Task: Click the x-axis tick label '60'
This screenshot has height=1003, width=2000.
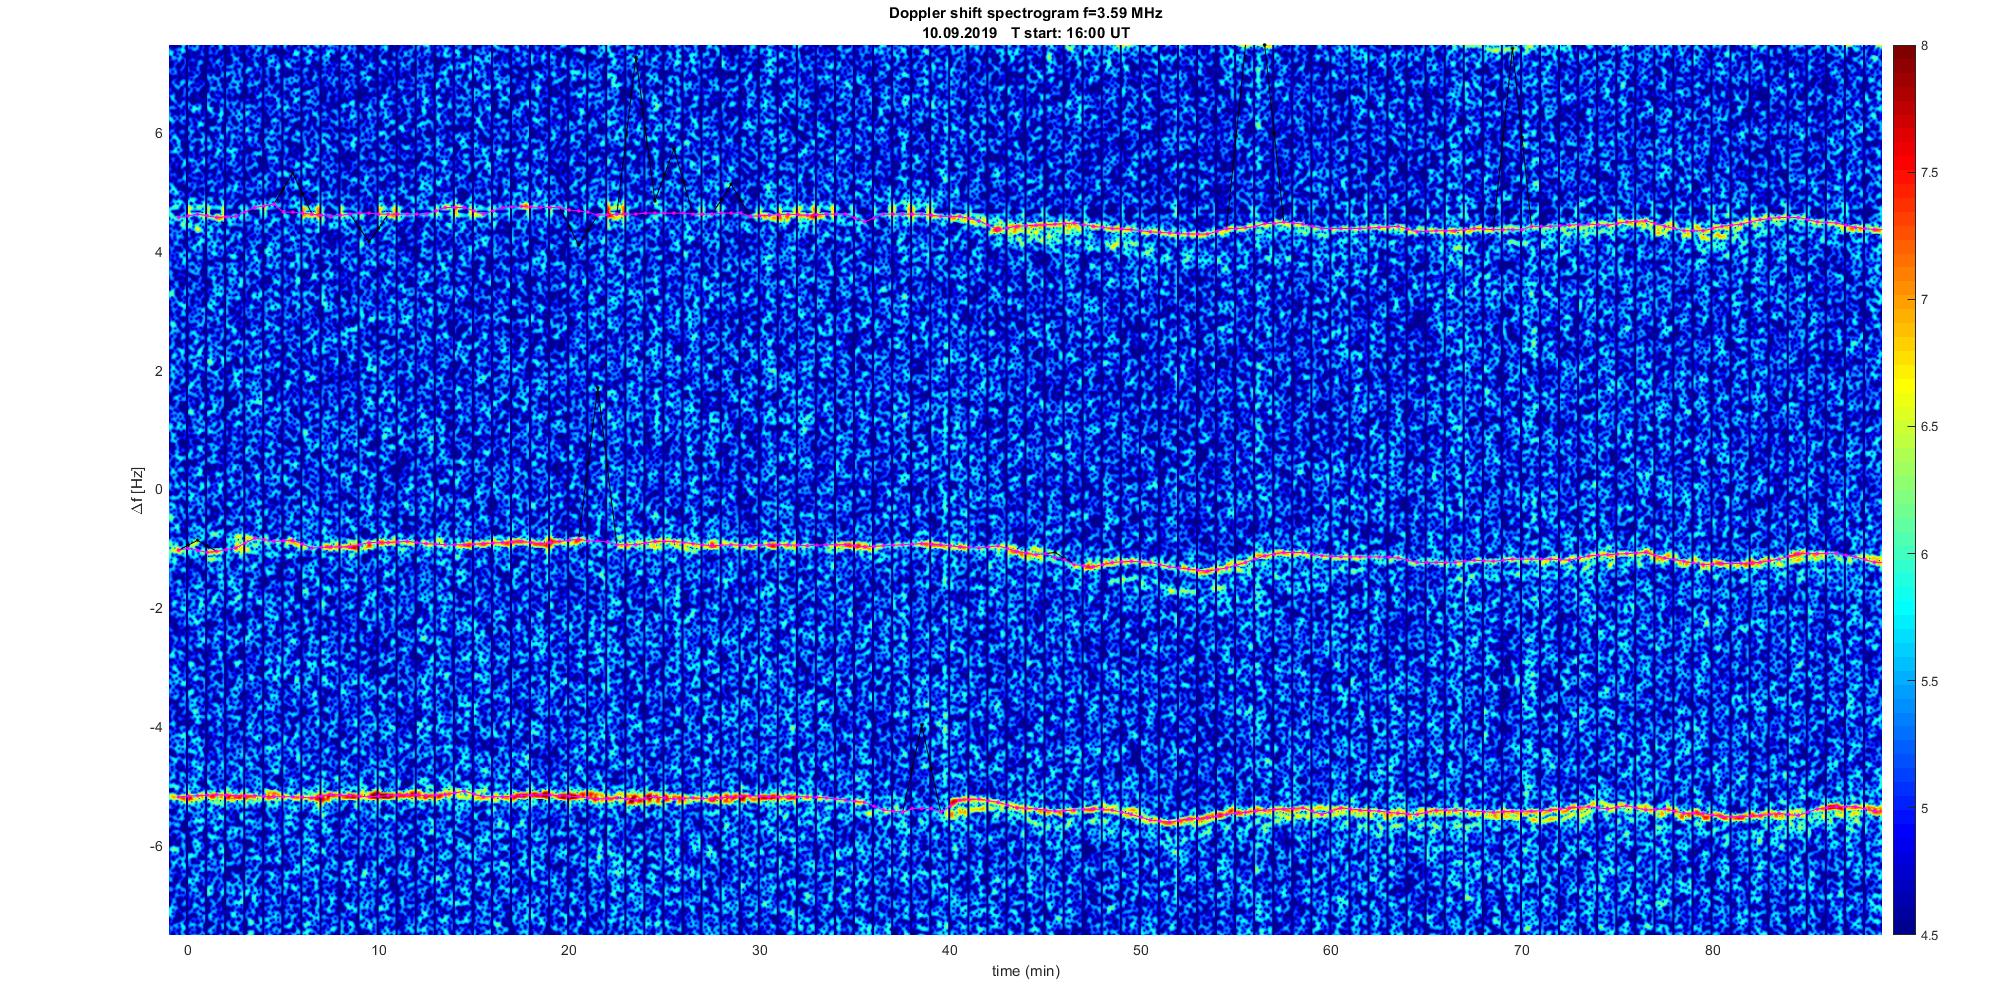Action: pos(1330,950)
